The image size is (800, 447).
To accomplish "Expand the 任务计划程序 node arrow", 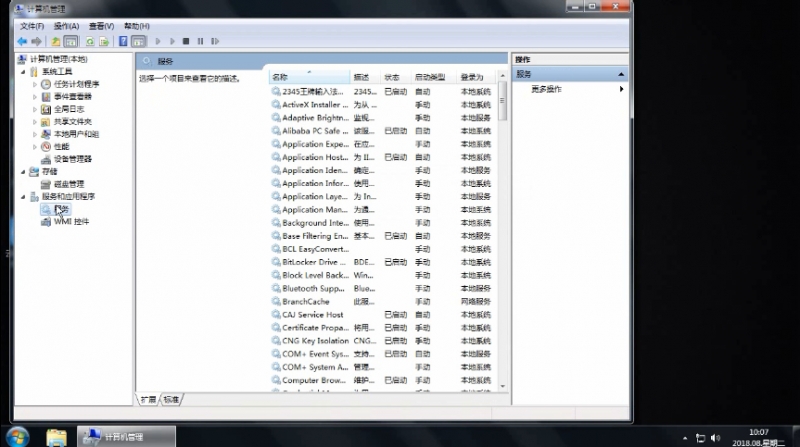I will coord(35,84).
